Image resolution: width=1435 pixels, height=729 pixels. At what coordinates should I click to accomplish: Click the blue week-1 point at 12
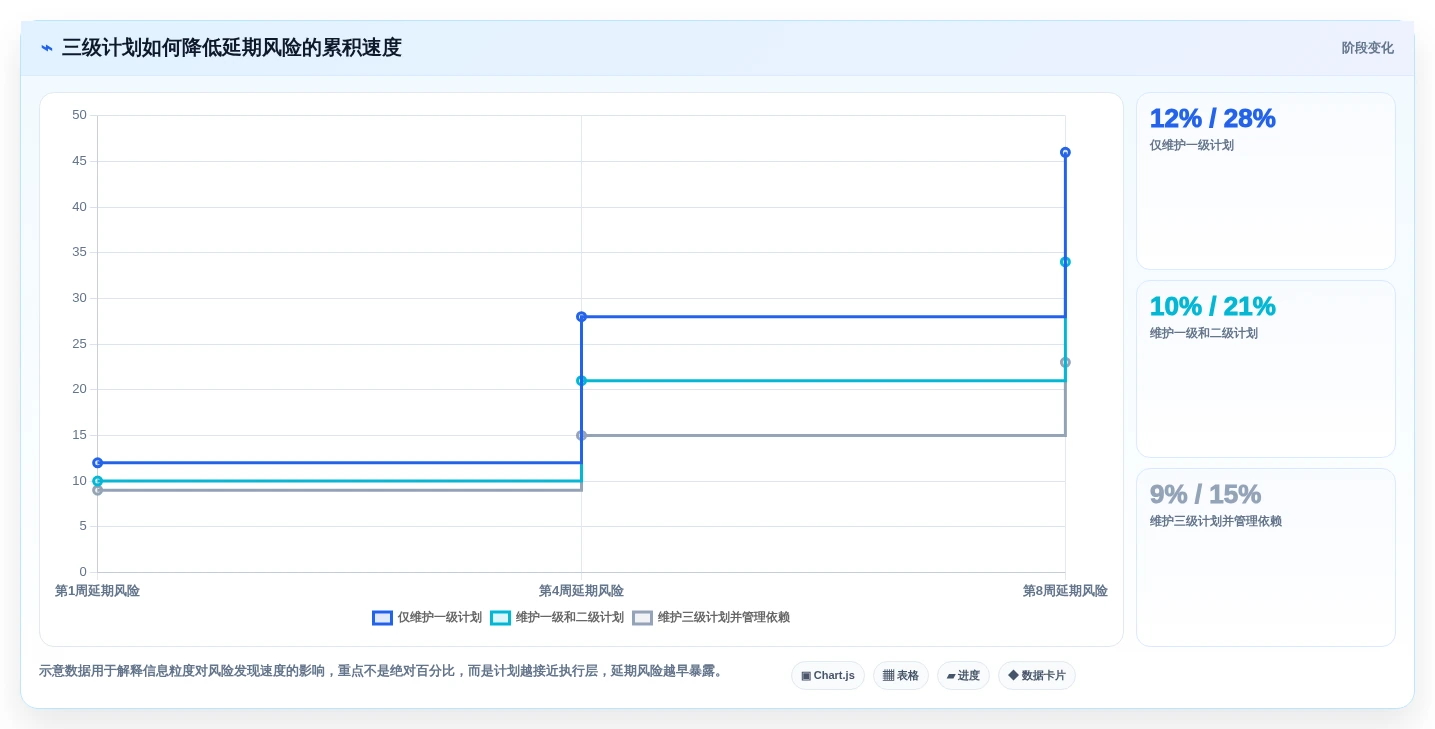point(97,462)
